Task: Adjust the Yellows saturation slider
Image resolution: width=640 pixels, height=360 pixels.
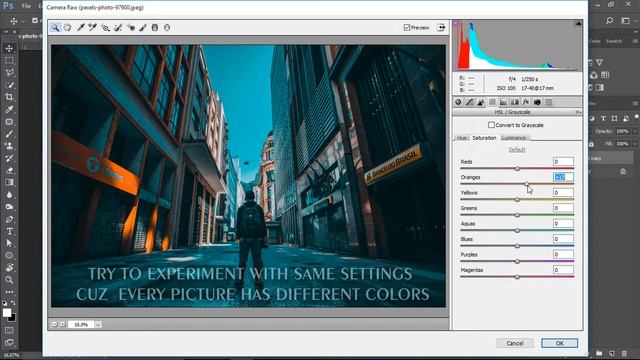Action: click(517, 199)
